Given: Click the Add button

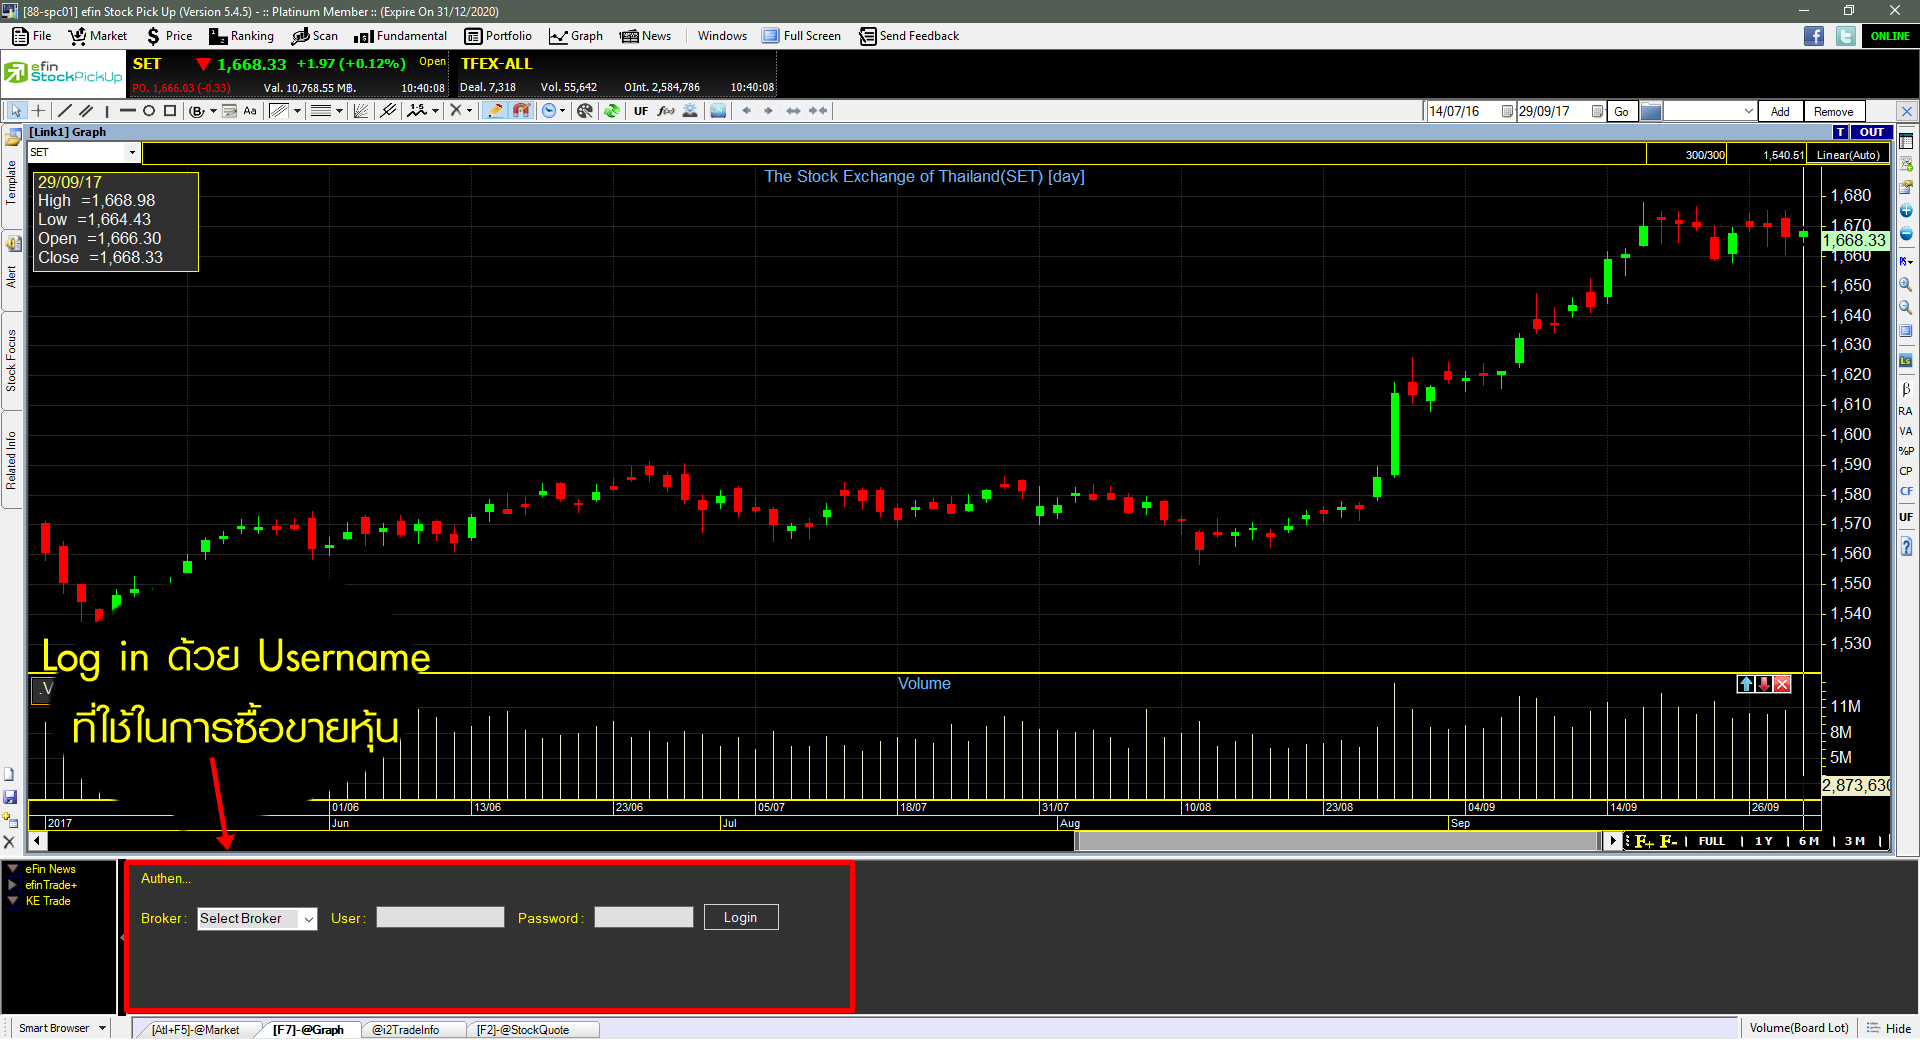Looking at the screenshot, I should 1780,111.
